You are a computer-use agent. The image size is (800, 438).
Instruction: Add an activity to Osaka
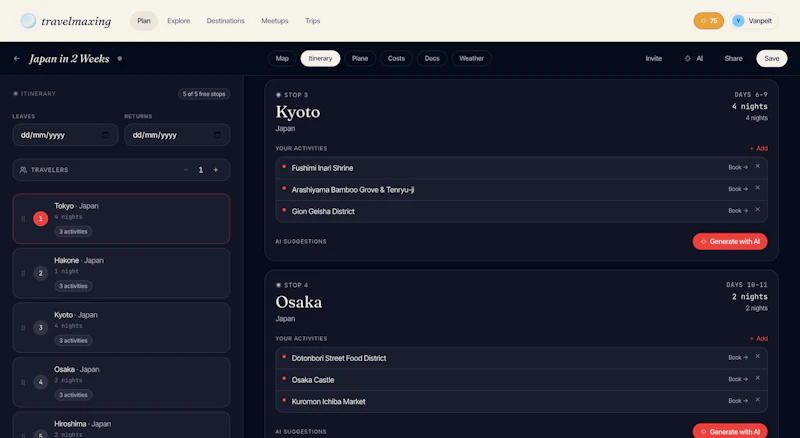(759, 338)
